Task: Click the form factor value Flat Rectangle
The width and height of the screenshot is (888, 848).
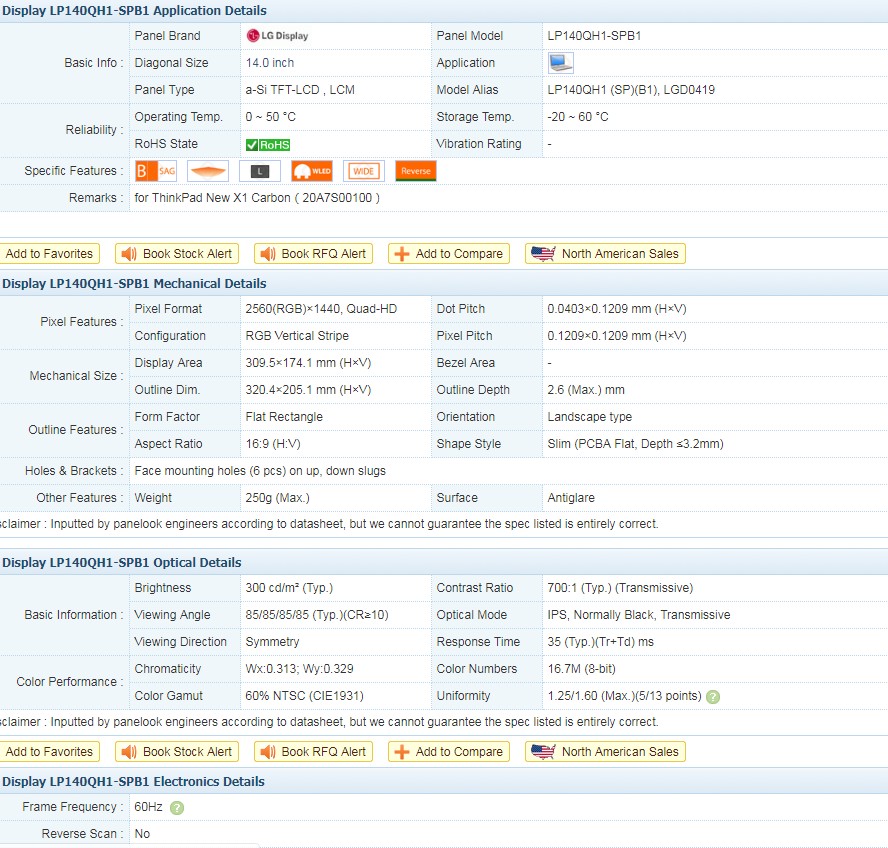Action: coord(284,417)
